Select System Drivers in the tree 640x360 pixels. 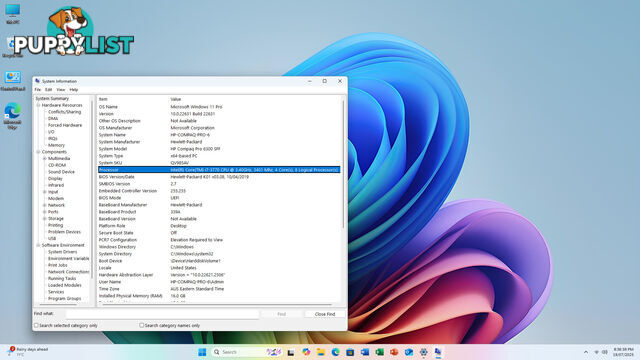62,252
